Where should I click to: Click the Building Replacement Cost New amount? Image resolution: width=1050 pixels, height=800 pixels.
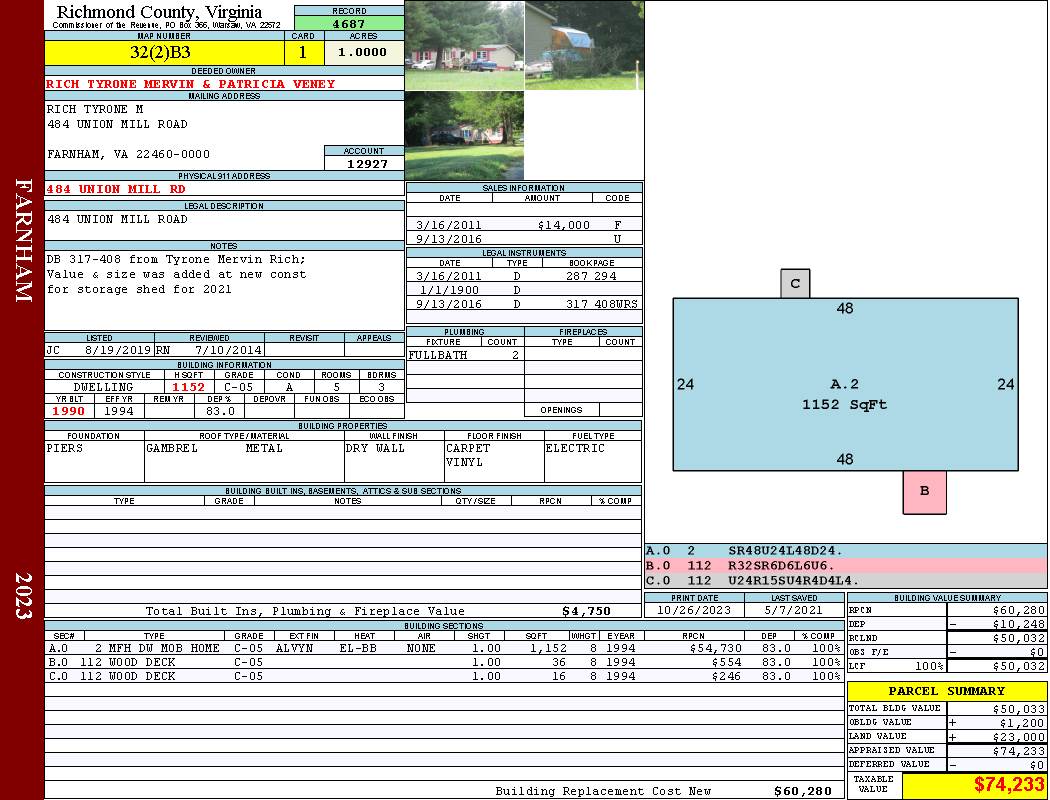coord(802,791)
